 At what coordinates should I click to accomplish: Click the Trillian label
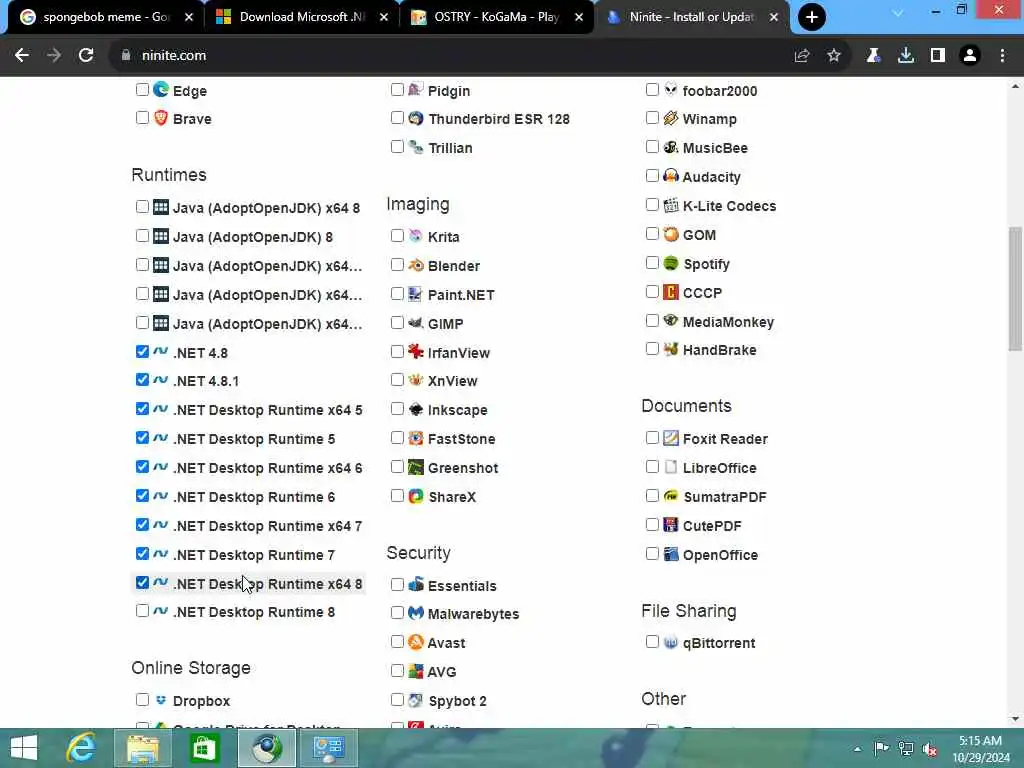point(450,148)
